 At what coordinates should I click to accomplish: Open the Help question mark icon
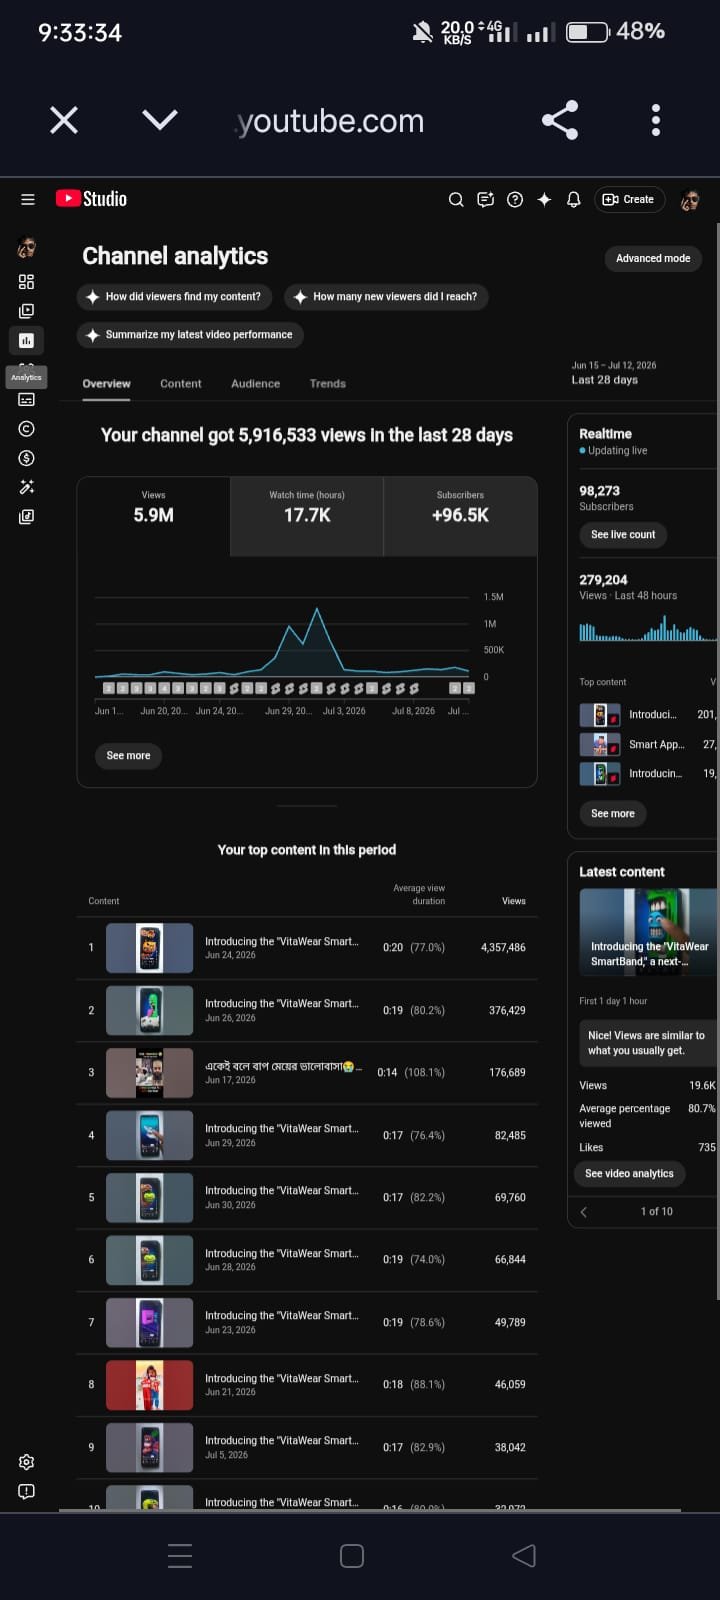(515, 199)
